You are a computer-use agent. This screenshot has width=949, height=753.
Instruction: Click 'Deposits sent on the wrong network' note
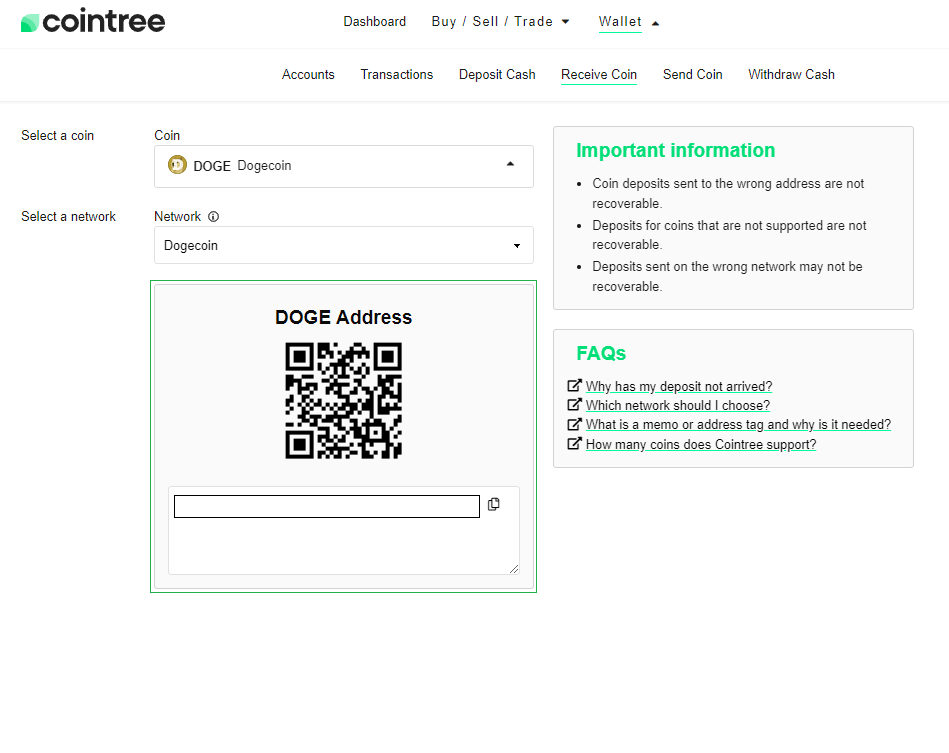727,277
